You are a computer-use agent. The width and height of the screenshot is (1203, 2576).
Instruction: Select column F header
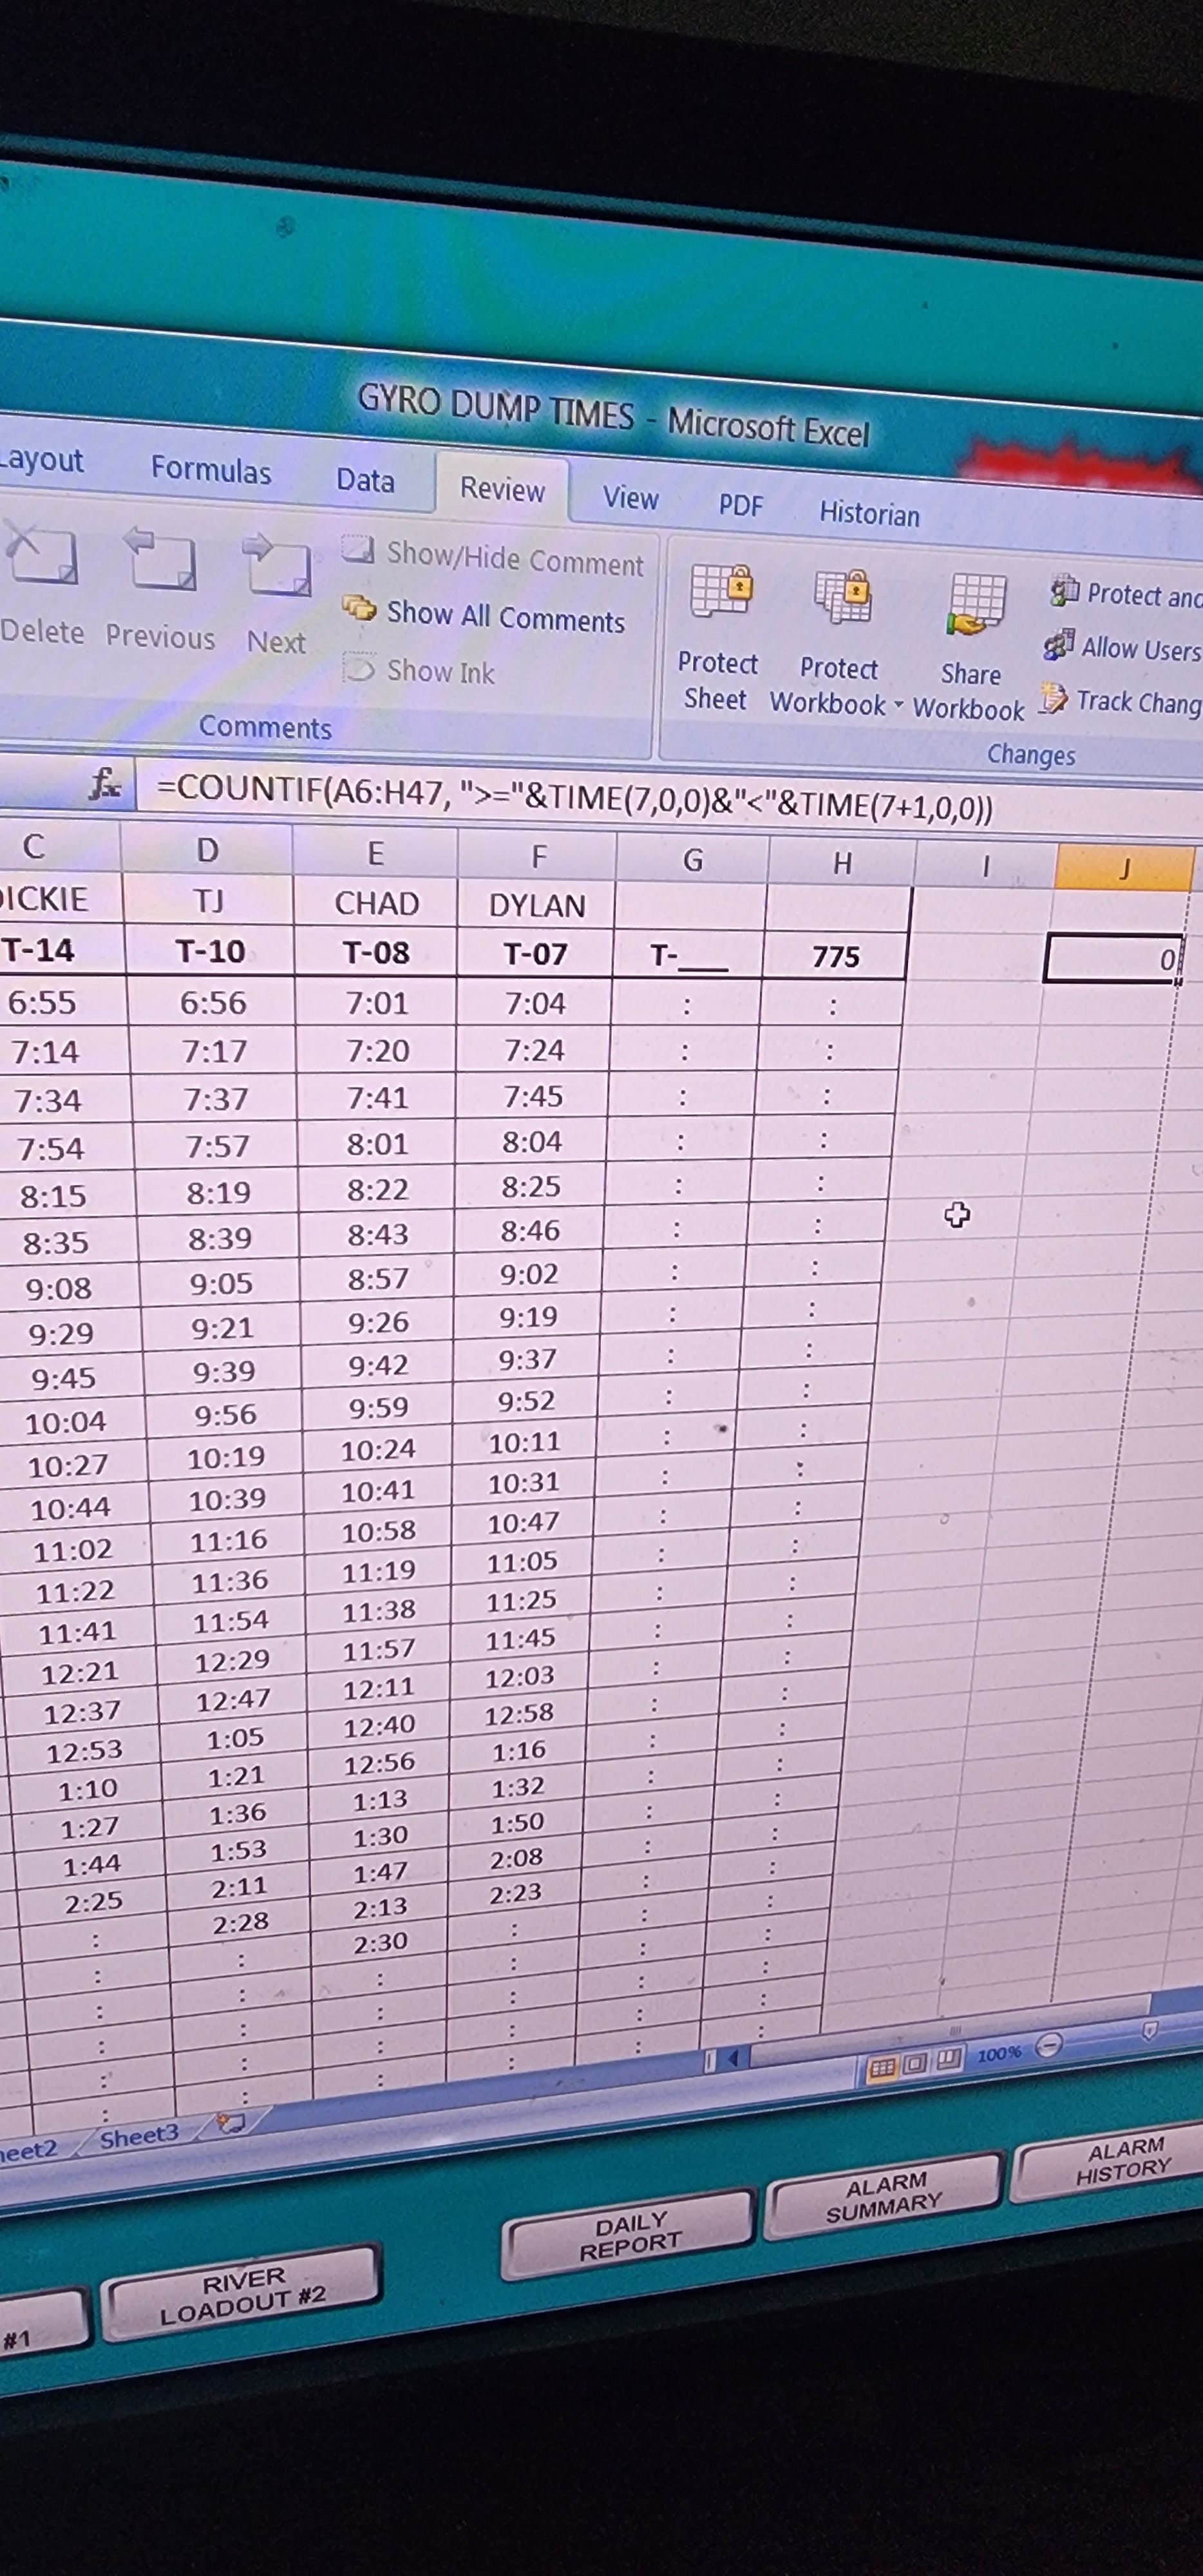(538, 857)
